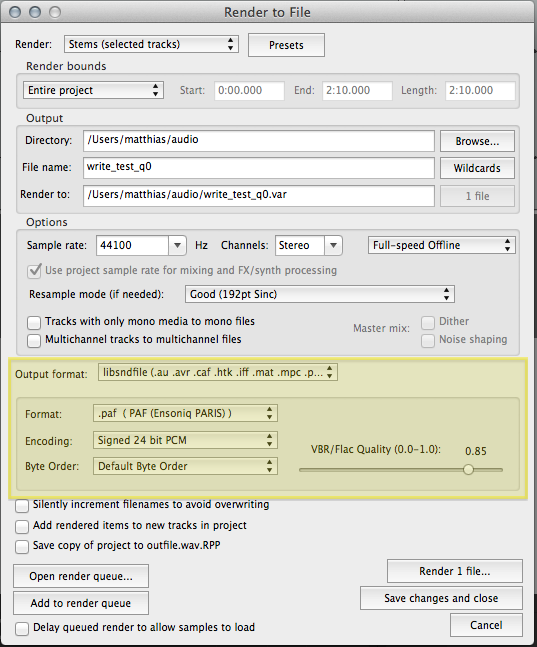Expand the Channels dropdown arrow
This screenshot has height=647, width=537.
coord(334,246)
